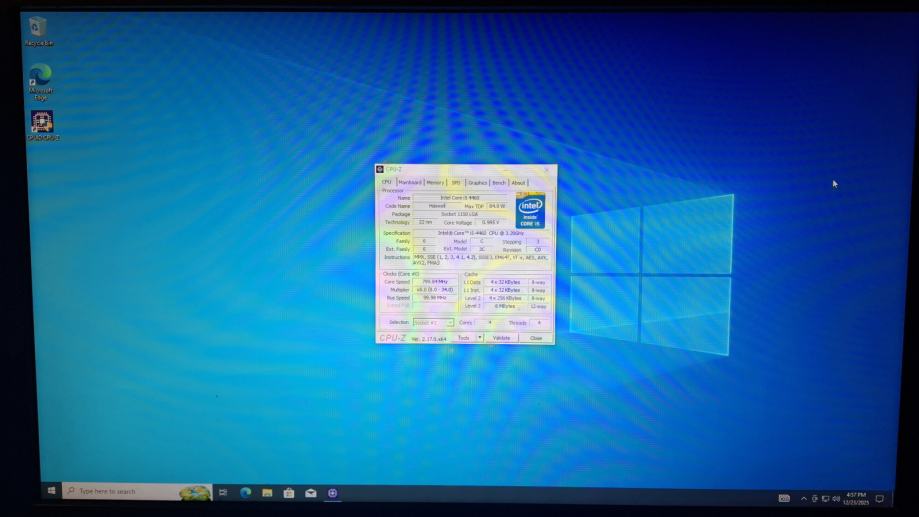Click the Close button in CPU-Z
The image size is (919, 517).
(536, 338)
